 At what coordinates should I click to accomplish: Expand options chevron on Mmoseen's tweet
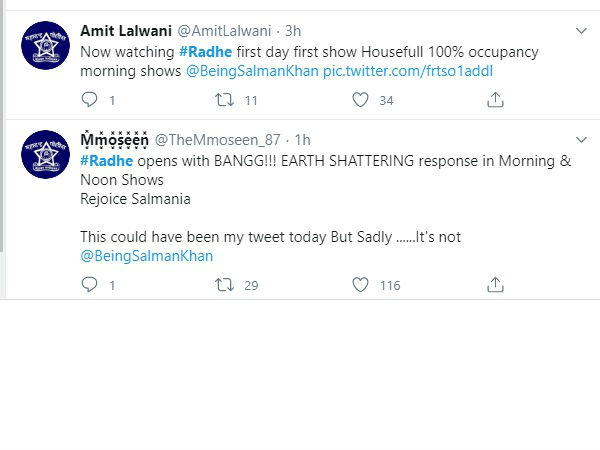click(x=581, y=140)
